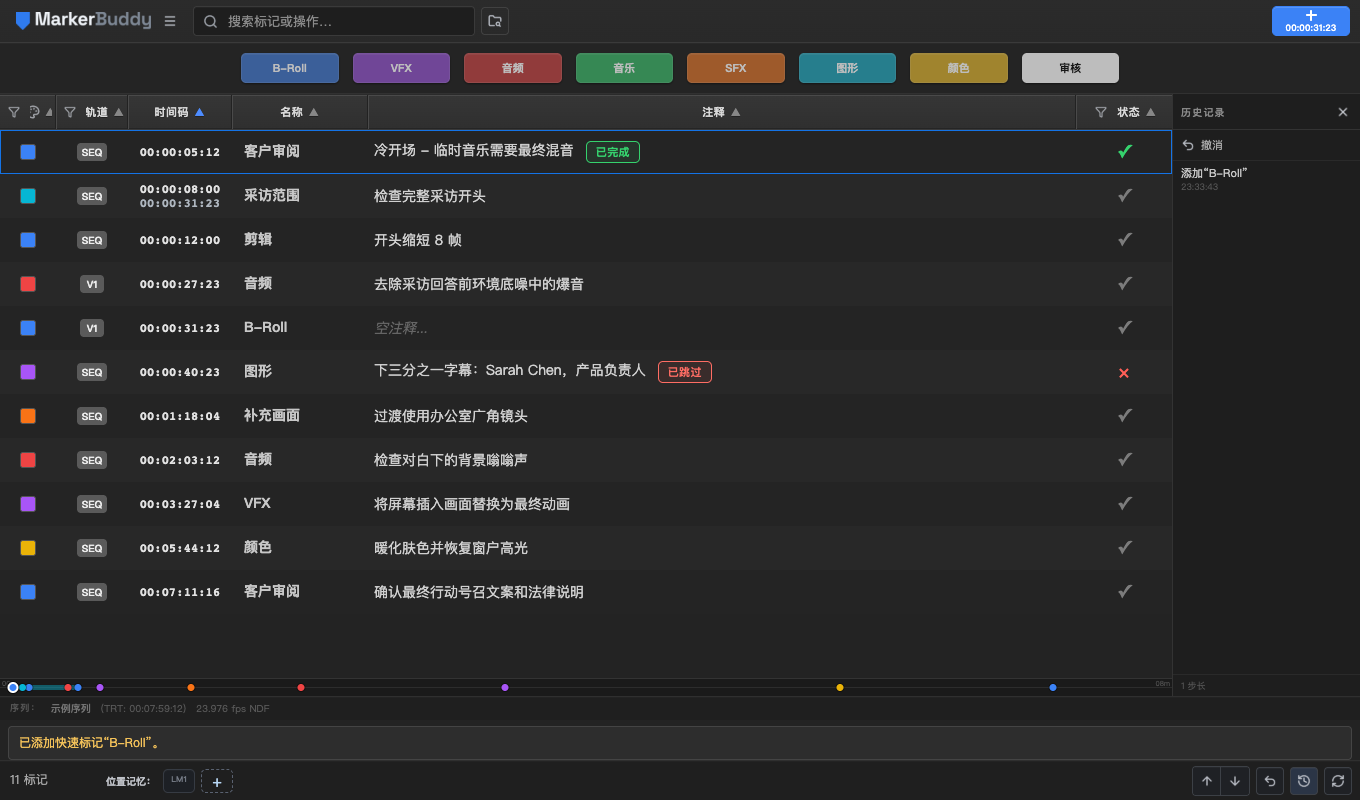
Task: Click the B-Roll quick marker button
Action: pyautogui.click(x=290, y=68)
